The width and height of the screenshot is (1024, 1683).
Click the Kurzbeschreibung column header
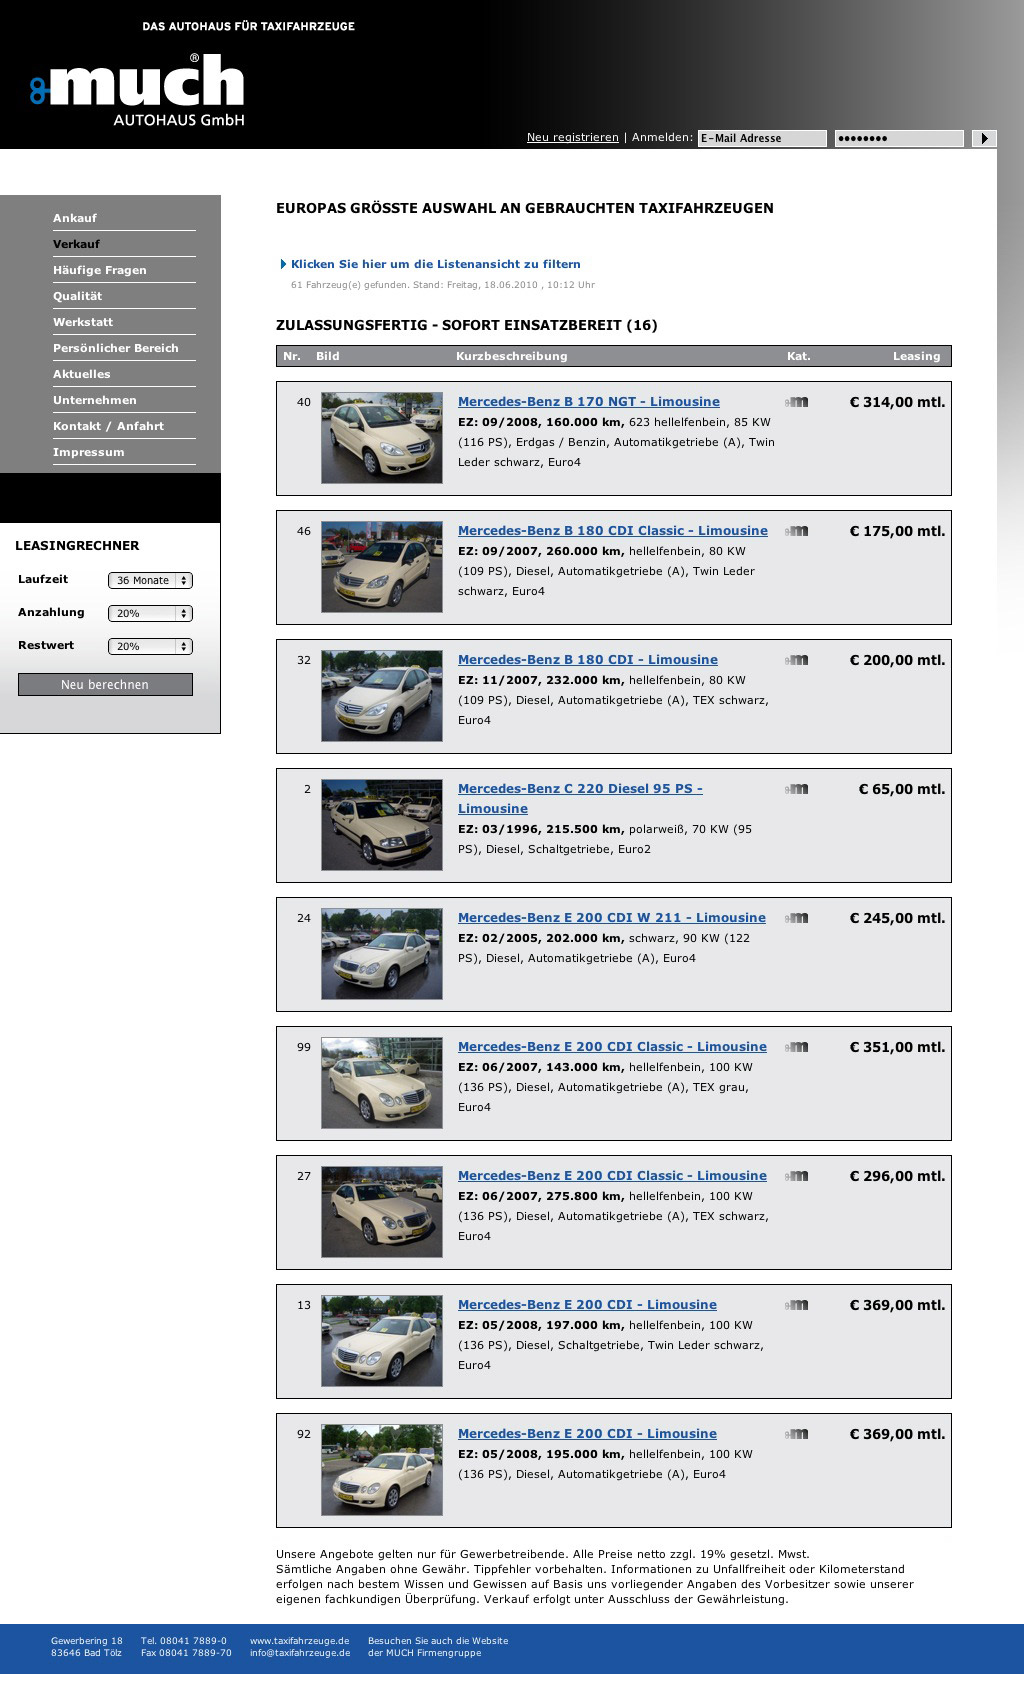click(512, 356)
